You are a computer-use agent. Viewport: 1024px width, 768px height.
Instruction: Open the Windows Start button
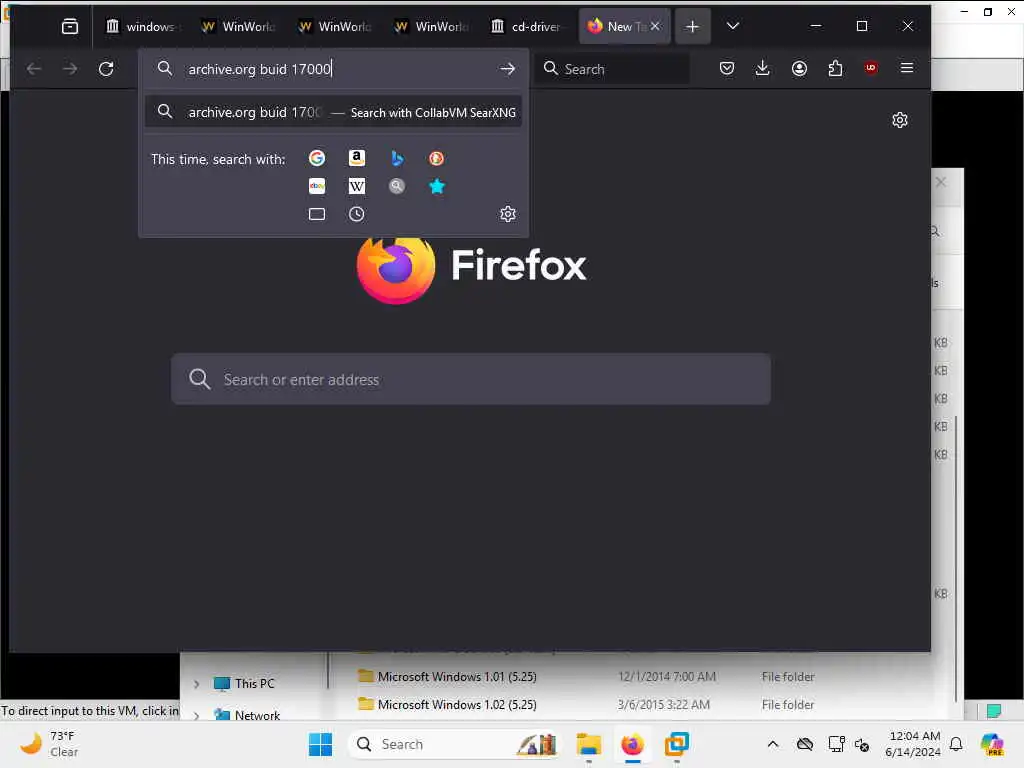coord(320,744)
